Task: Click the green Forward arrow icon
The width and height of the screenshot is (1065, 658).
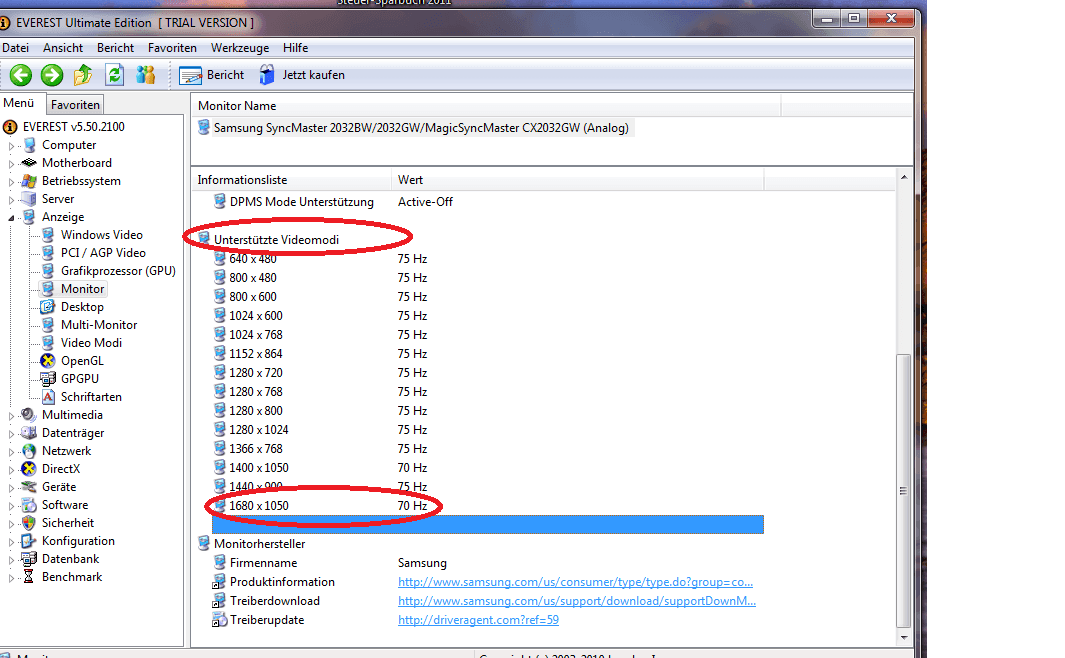Action: [x=52, y=75]
